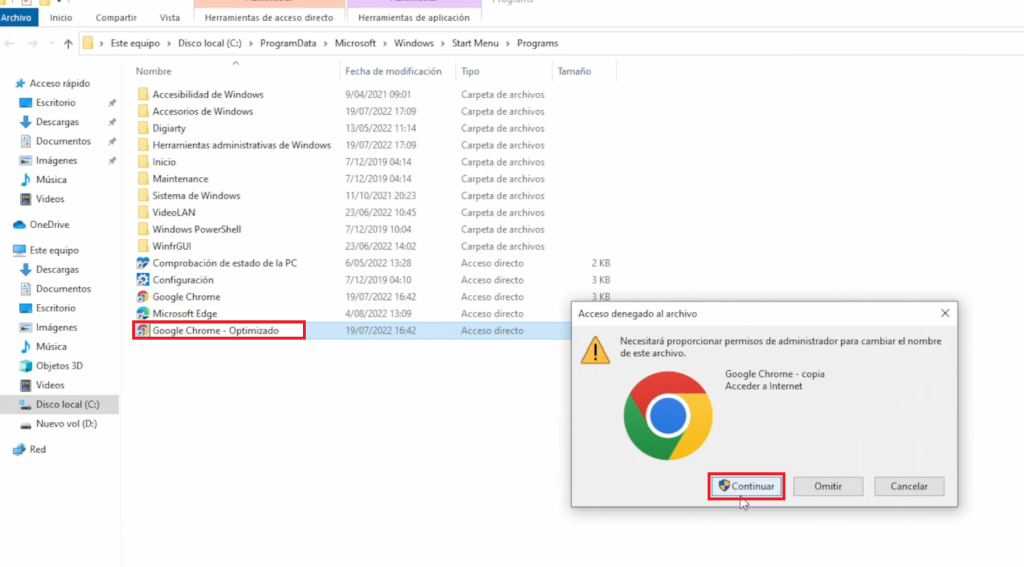The image size is (1024, 567).
Task: Select the Digiarty folder icon
Action: (143, 128)
